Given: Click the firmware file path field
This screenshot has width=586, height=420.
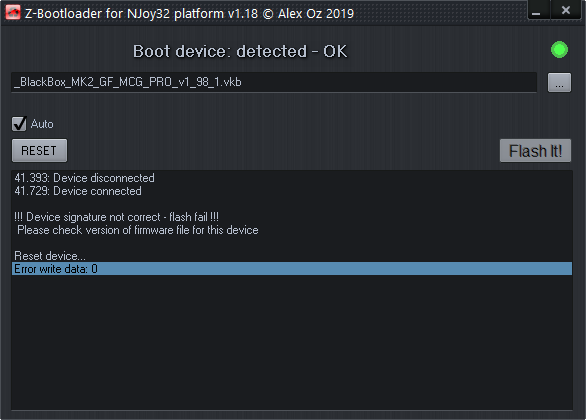Looking at the screenshot, I should [274, 82].
